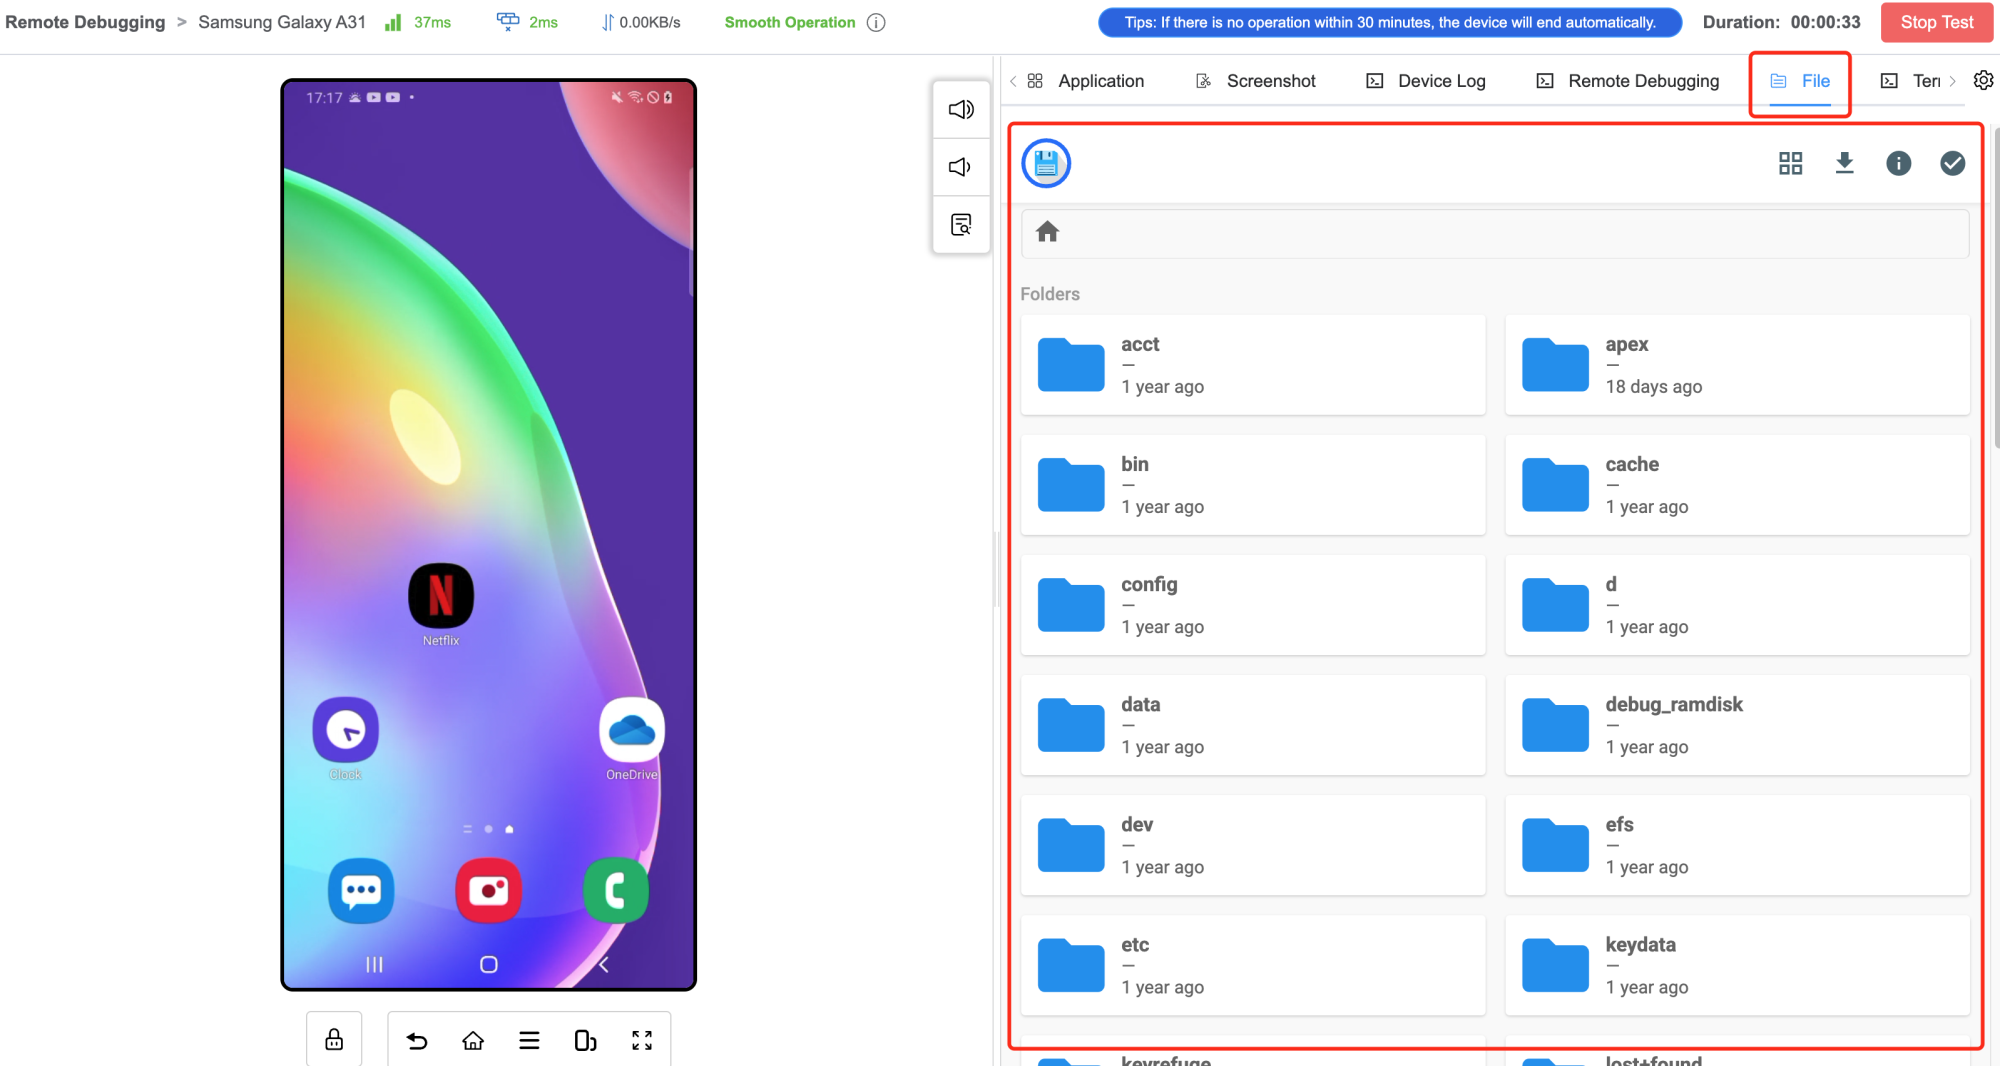Click the 2ms delay indicator
Image resolution: width=2000 pixels, height=1066 pixels.
click(x=528, y=22)
